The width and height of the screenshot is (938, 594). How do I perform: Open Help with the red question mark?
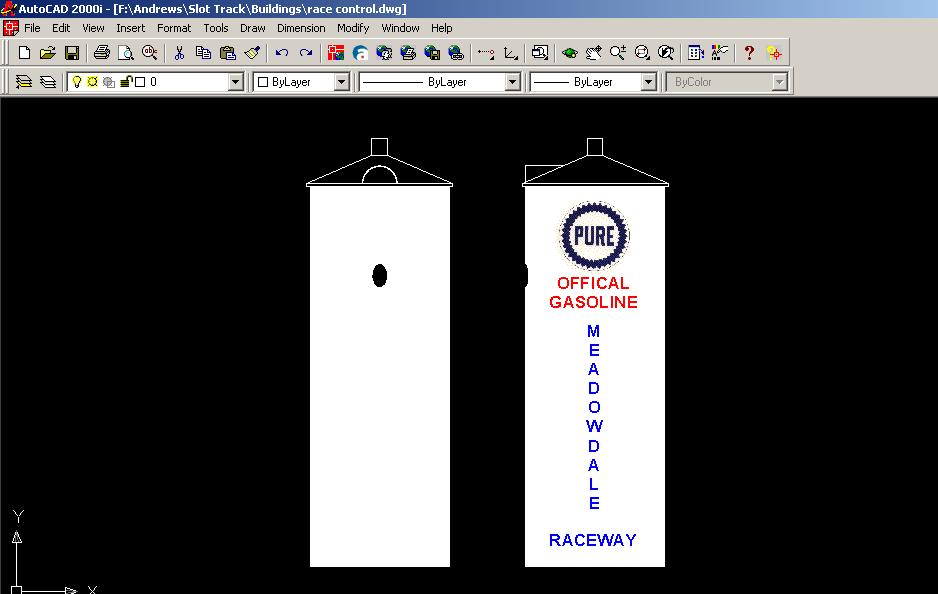pos(749,53)
